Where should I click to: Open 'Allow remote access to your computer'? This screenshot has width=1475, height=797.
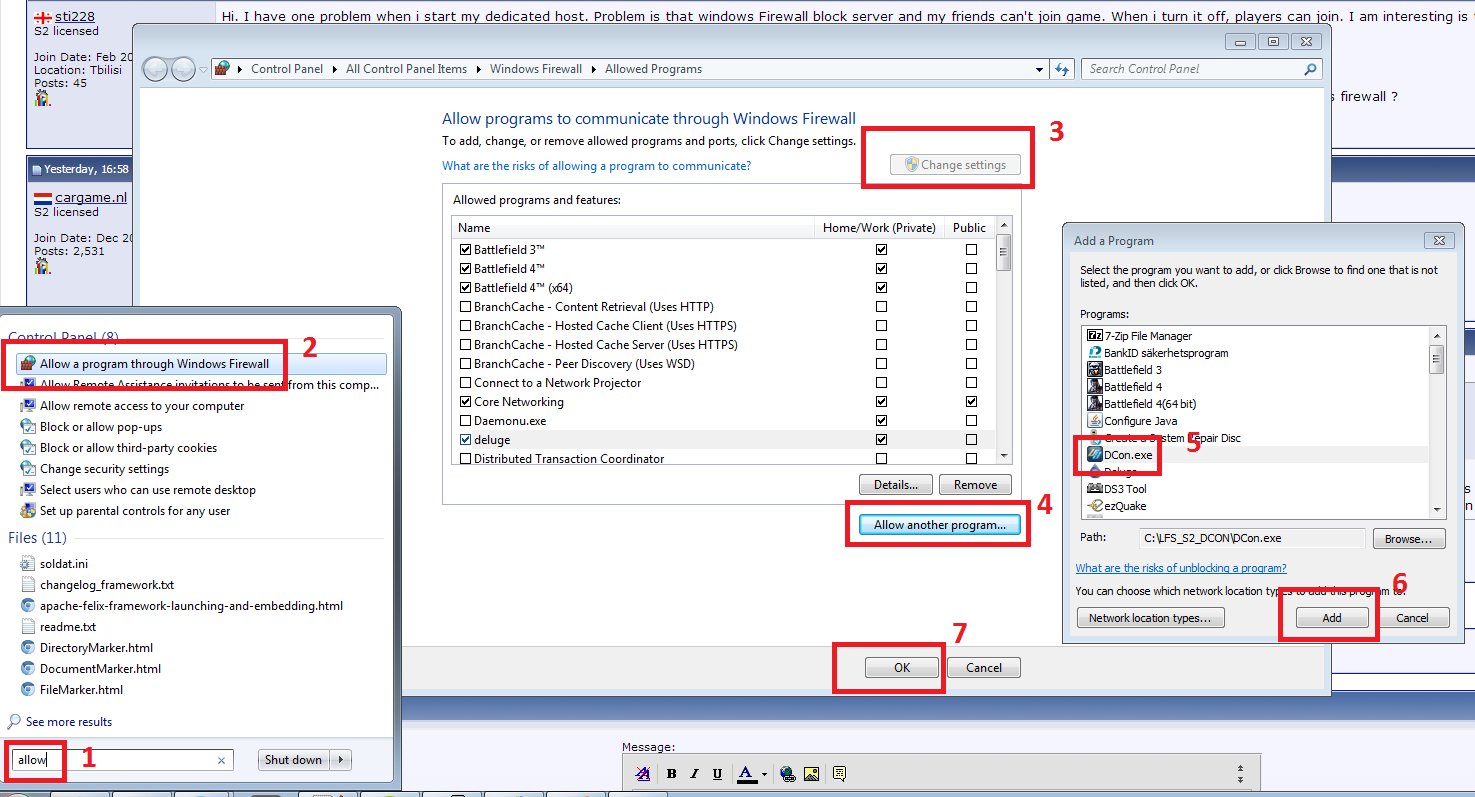pyautogui.click(x=142, y=406)
